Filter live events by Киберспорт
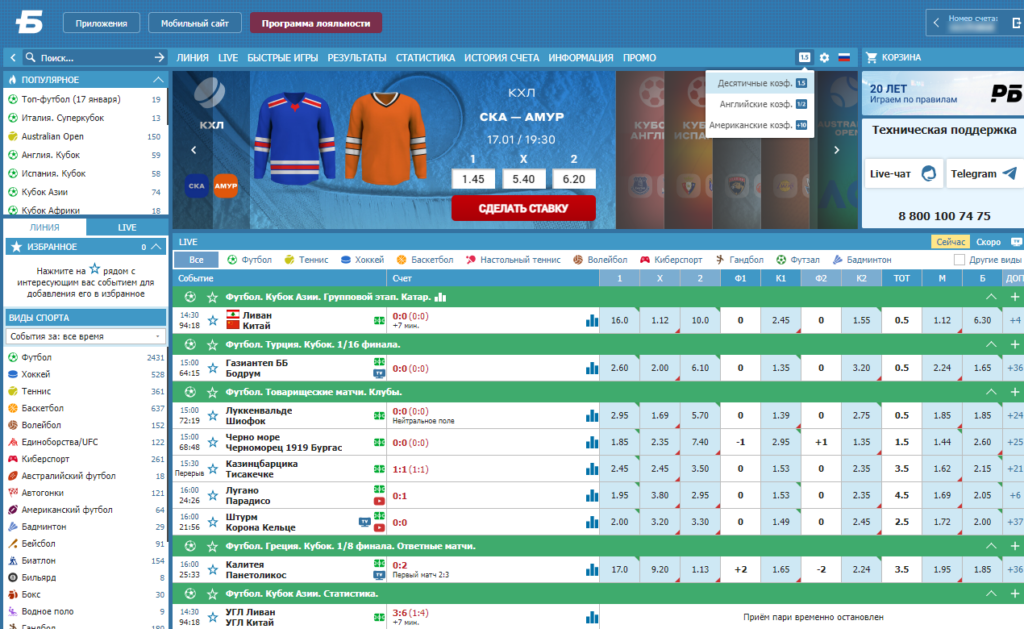Image resolution: width=1024 pixels, height=629 pixels. pyautogui.click(x=671, y=260)
